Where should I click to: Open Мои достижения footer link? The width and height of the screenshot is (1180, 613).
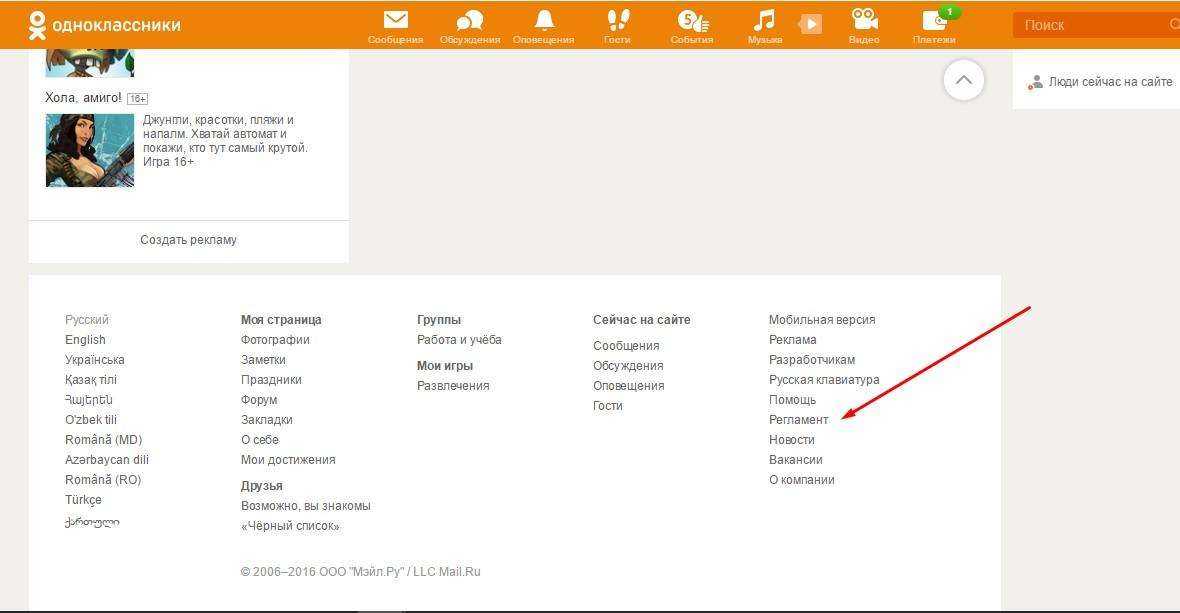click(x=288, y=460)
